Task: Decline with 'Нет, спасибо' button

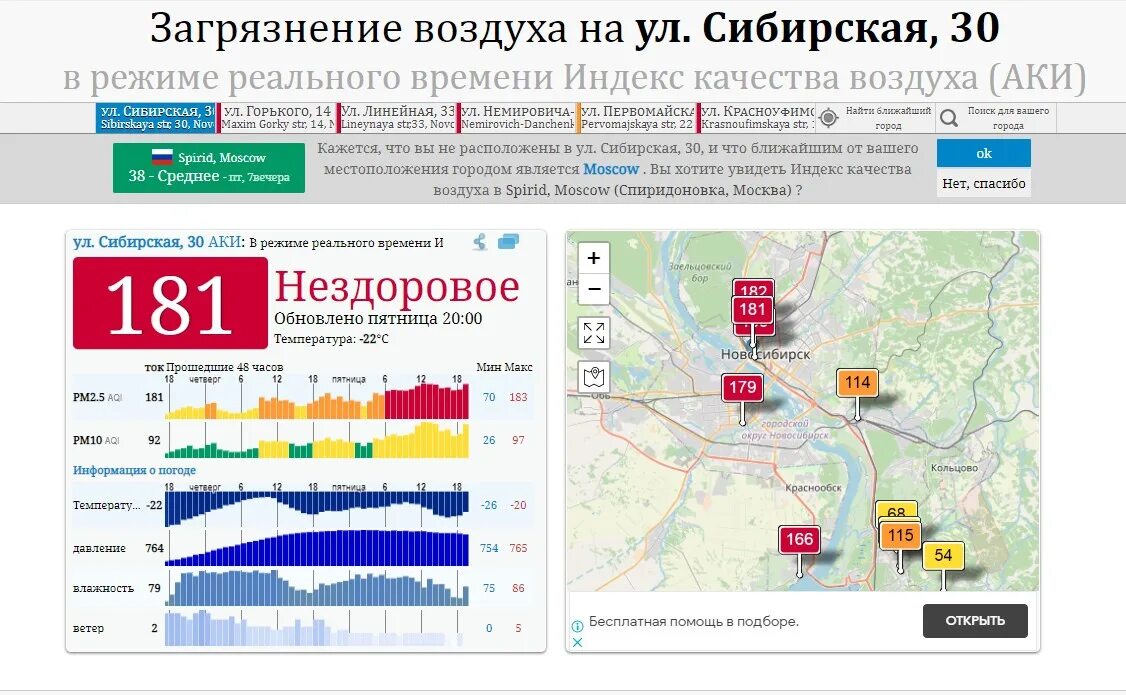Action: tap(983, 184)
